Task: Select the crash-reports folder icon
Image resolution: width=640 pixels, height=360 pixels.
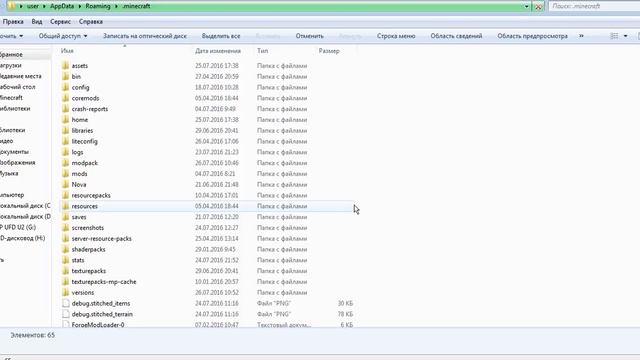Action: [65, 109]
